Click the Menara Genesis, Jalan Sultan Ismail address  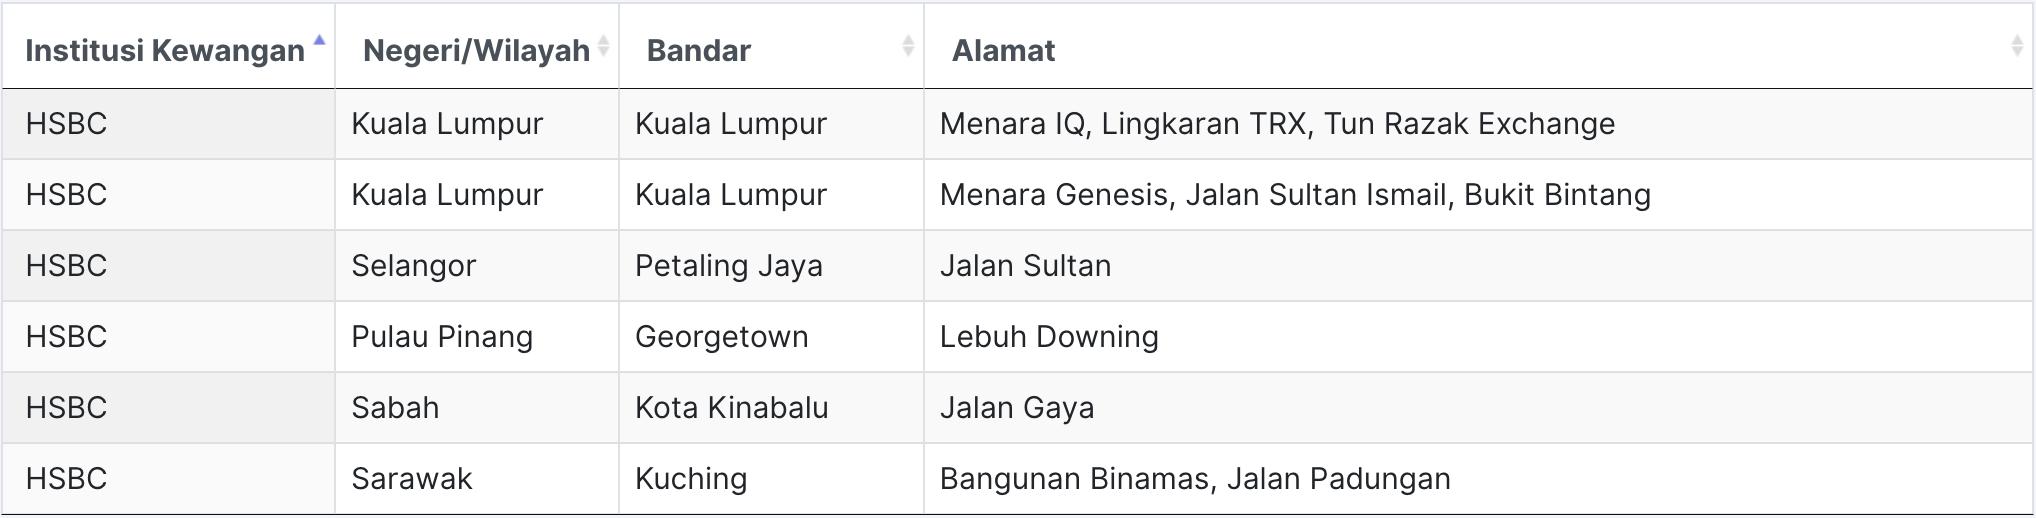pos(1294,195)
